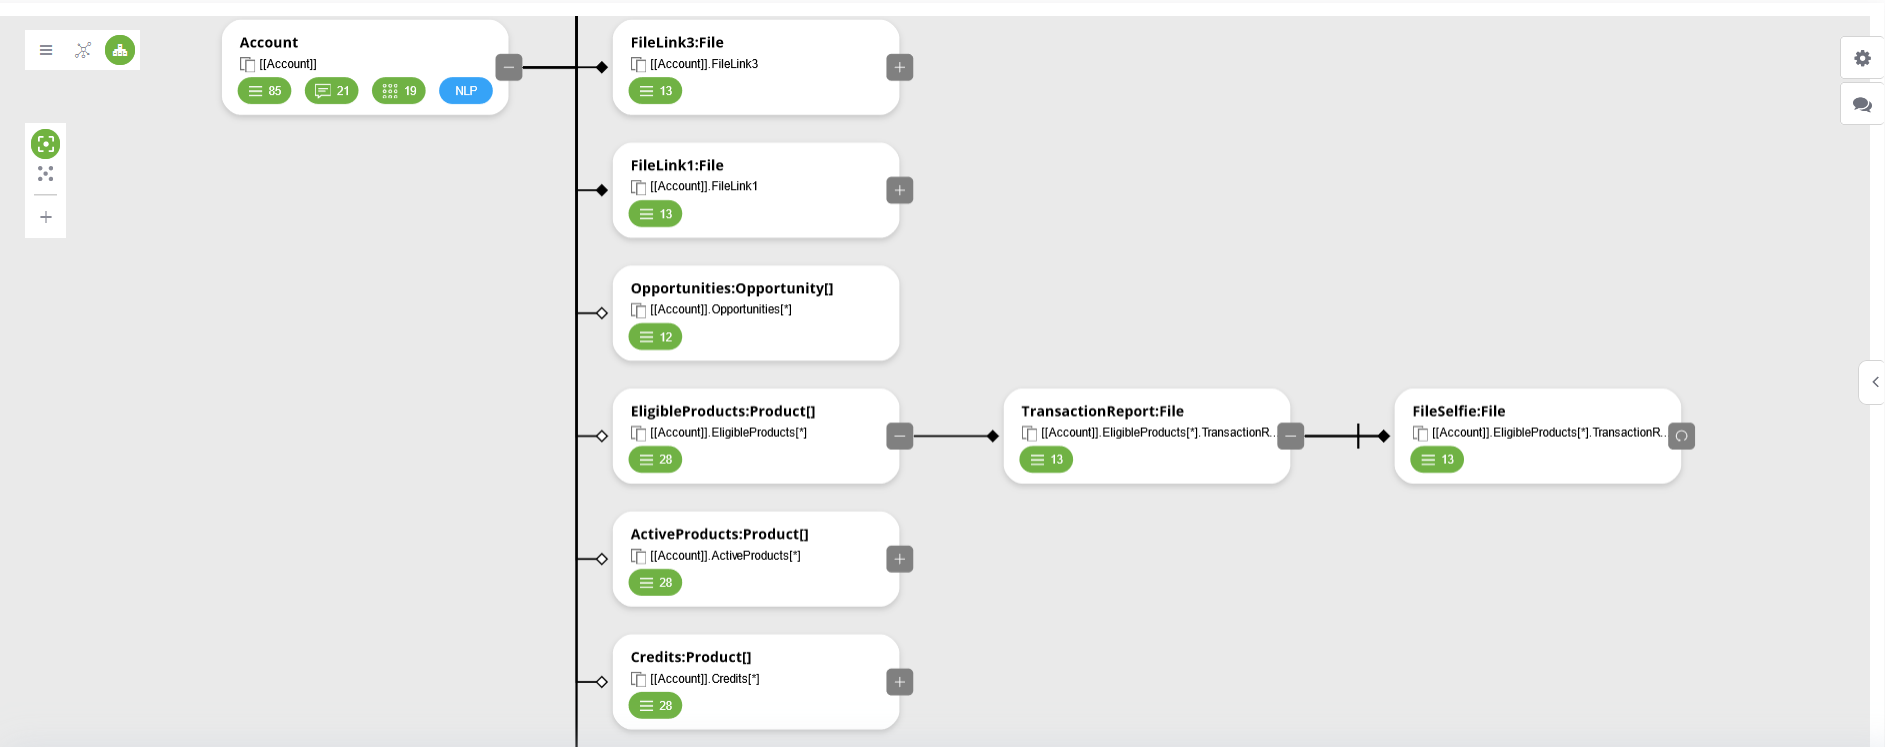Select the green hierarchy tree view icon
The image size is (1885, 747).
(x=120, y=50)
